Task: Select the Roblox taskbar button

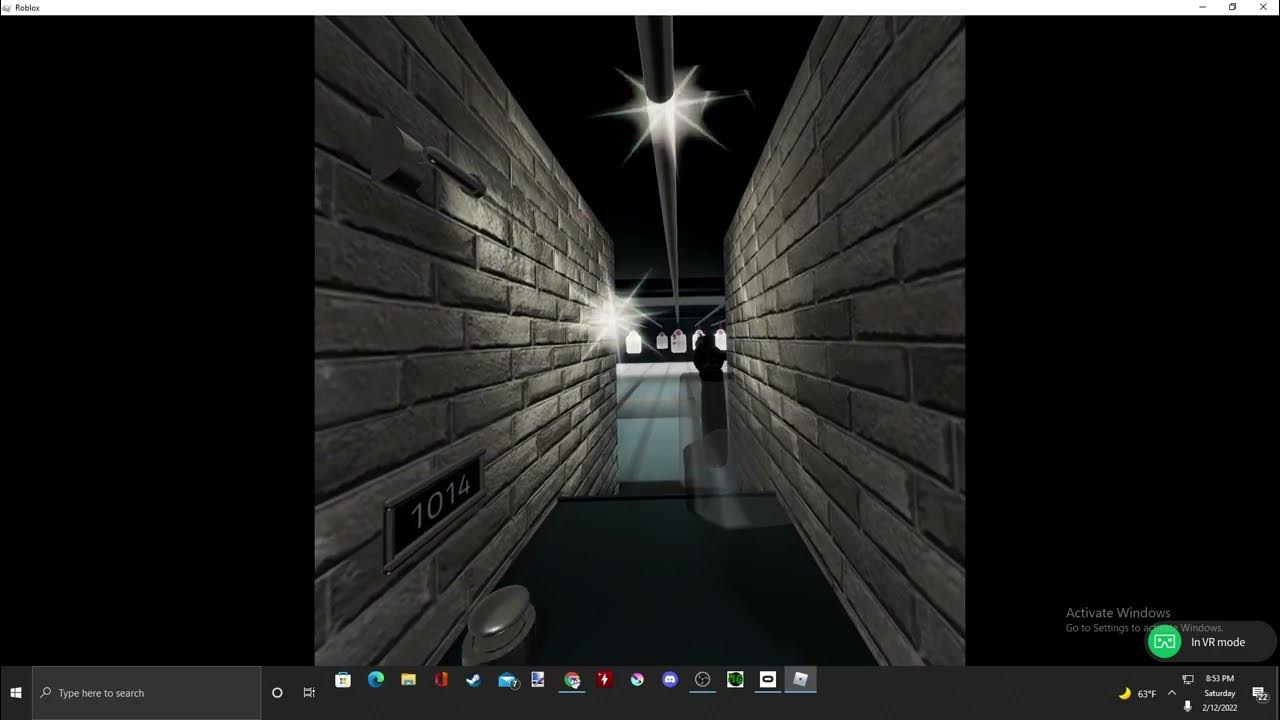Action: tap(800, 680)
